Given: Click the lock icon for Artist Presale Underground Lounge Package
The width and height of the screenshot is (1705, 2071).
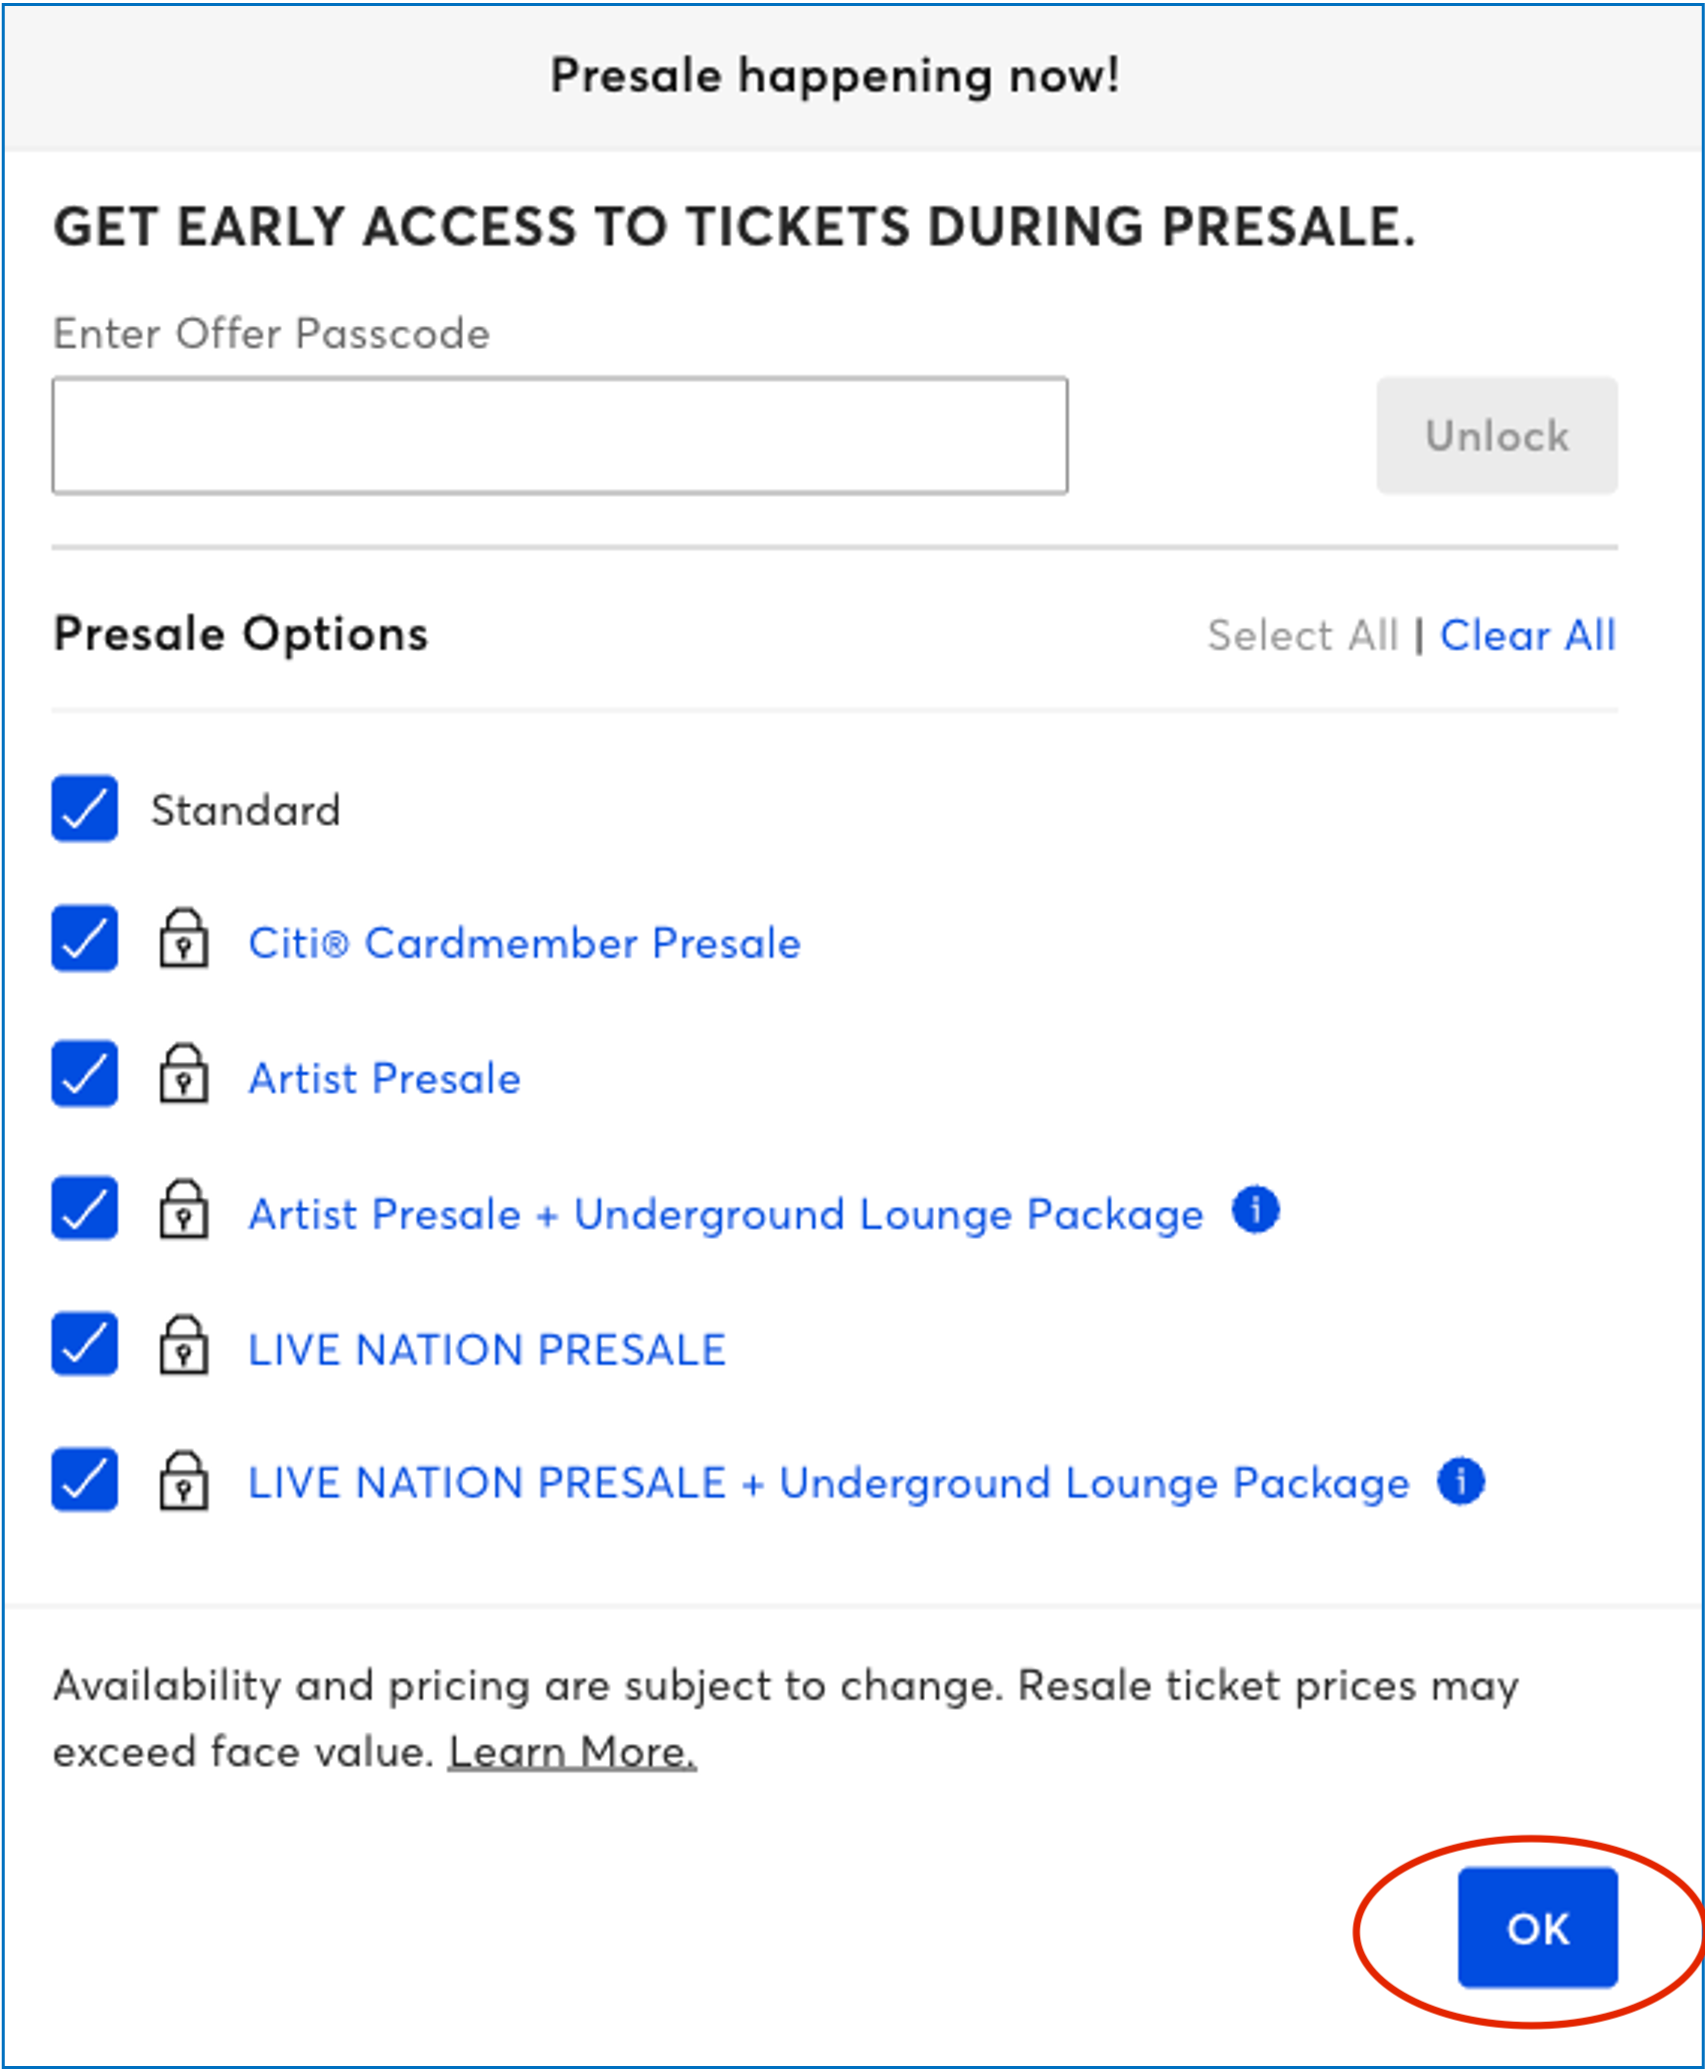Looking at the screenshot, I should (183, 1212).
